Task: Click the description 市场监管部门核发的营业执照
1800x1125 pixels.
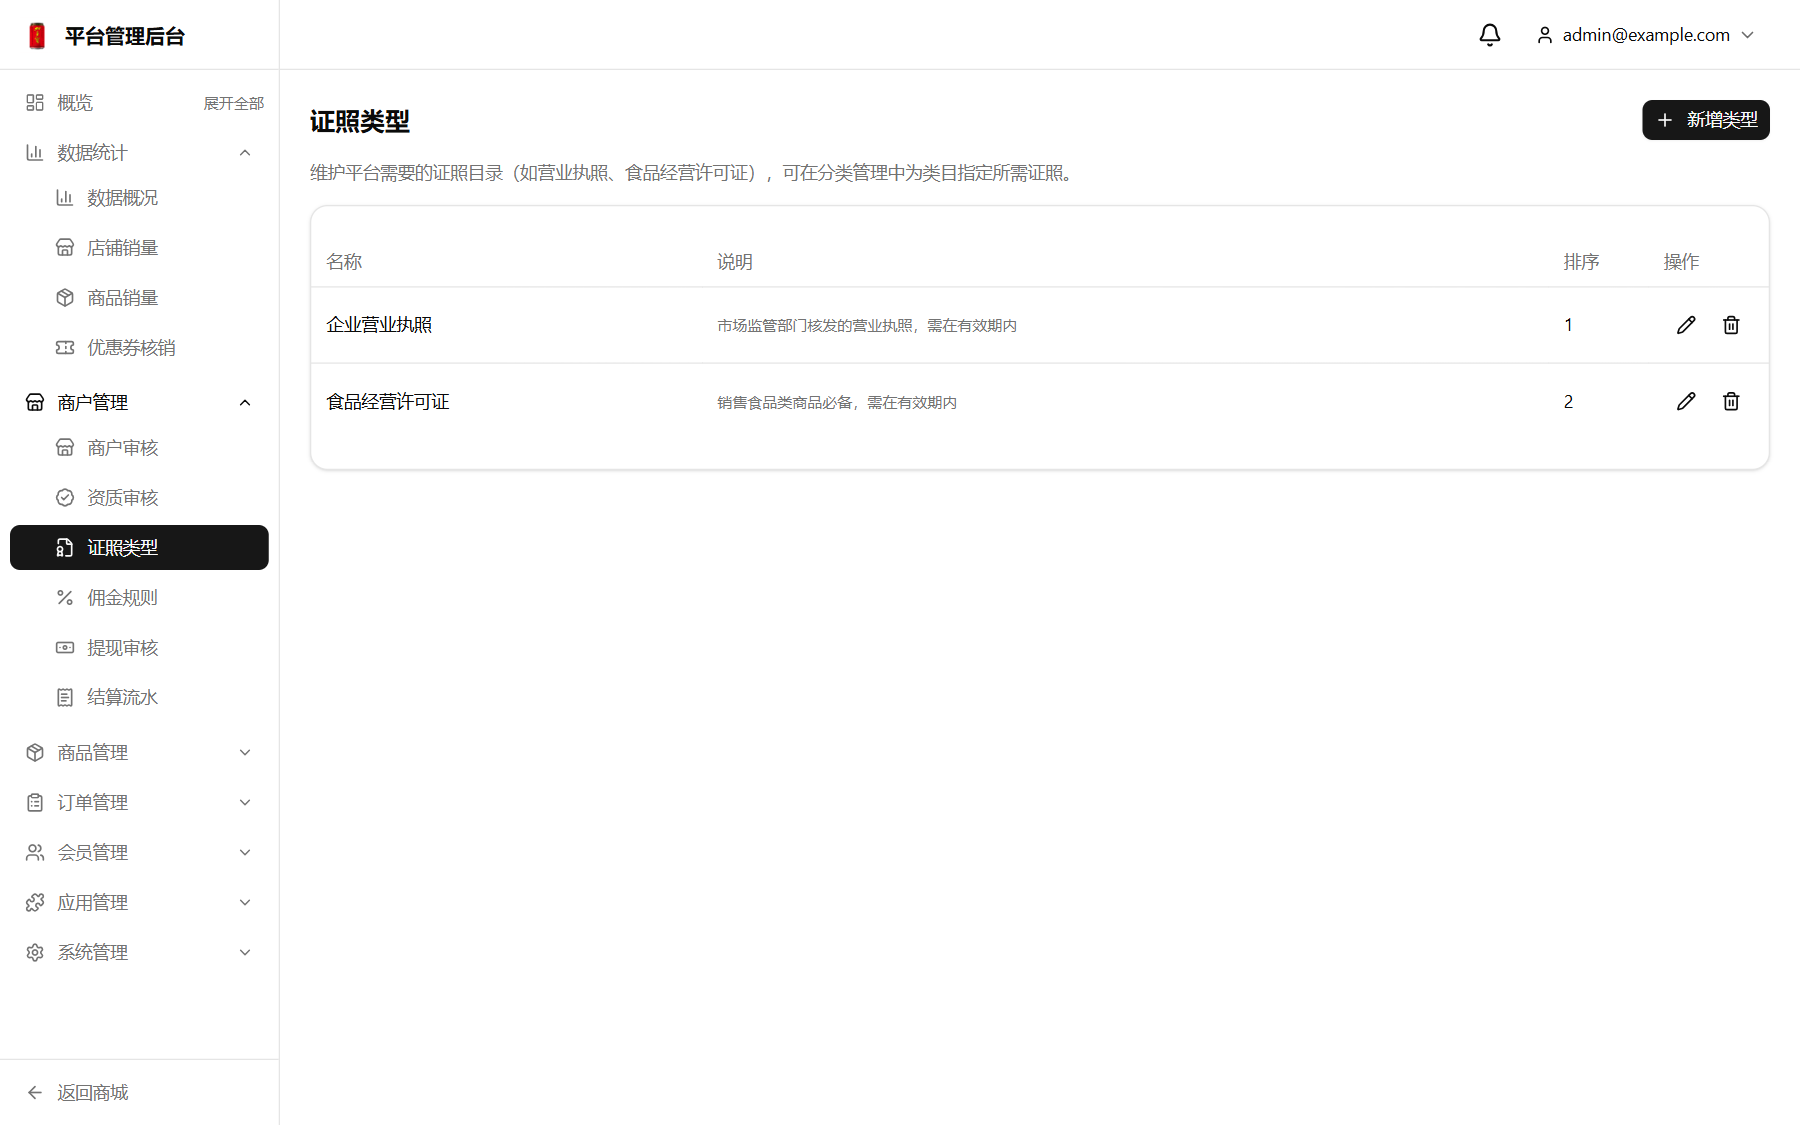Action: click(x=867, y=326)
